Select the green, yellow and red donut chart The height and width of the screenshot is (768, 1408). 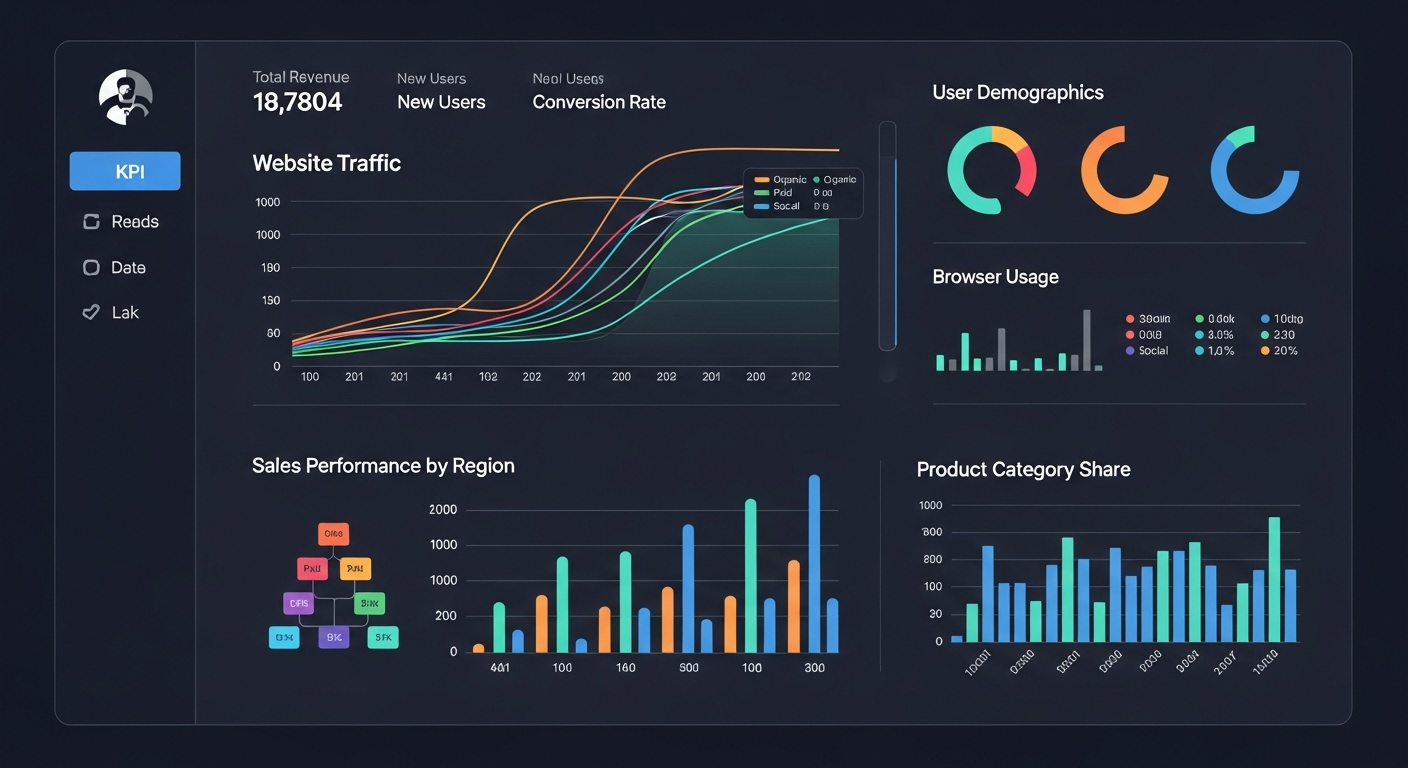[991, 170]
